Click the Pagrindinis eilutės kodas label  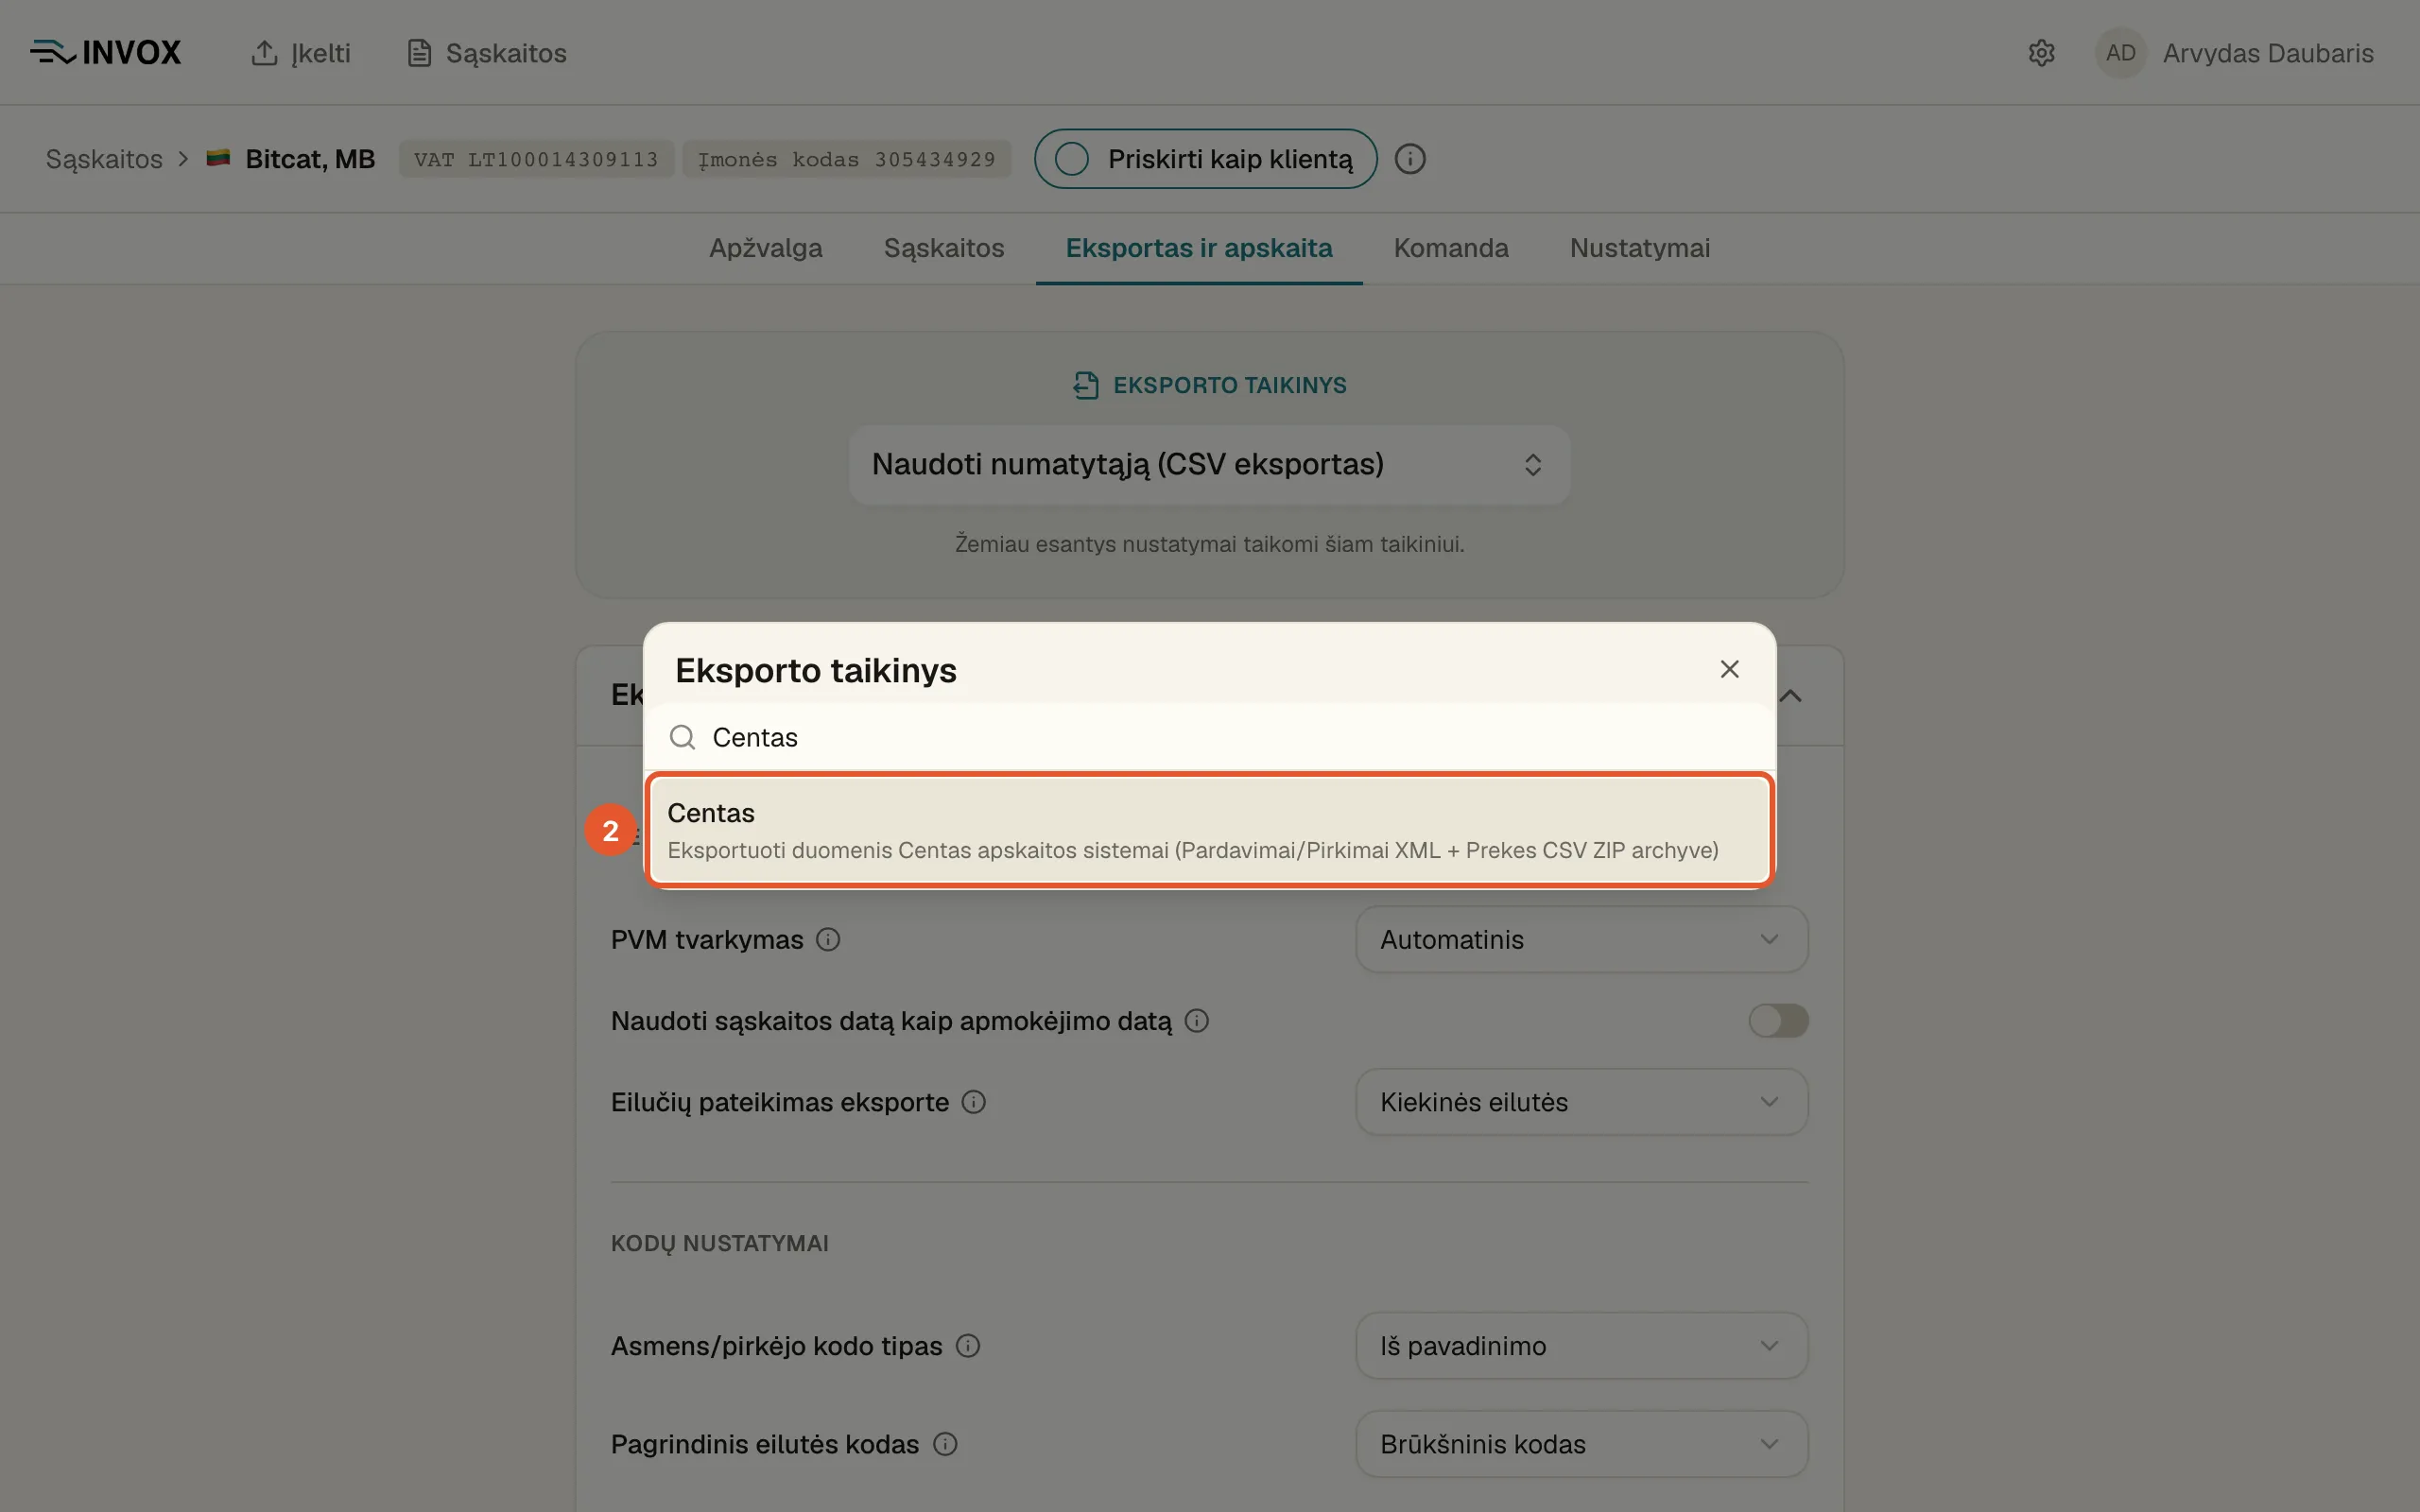tap(765, 1444)
